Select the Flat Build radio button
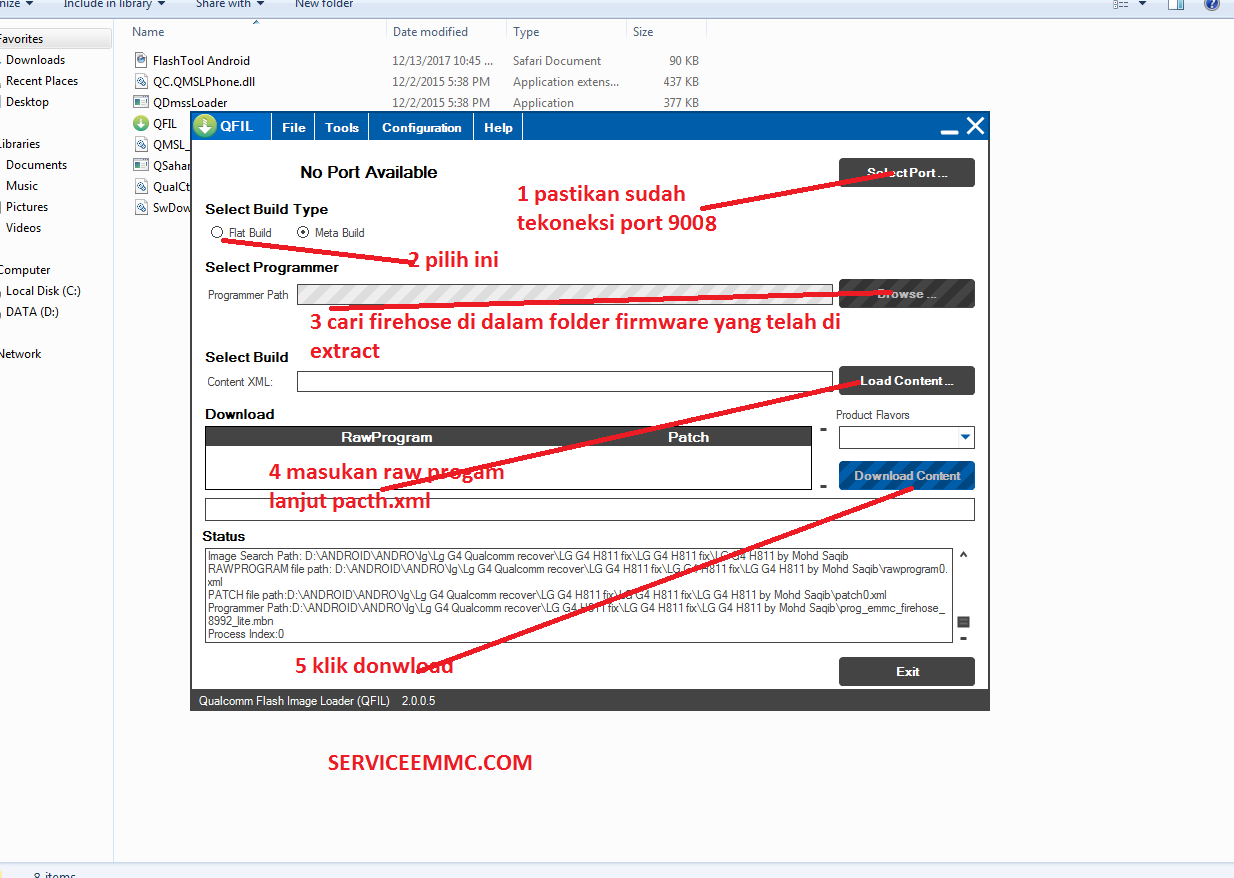The height and width of the screenshot is (878, 1234). point(217,232)
